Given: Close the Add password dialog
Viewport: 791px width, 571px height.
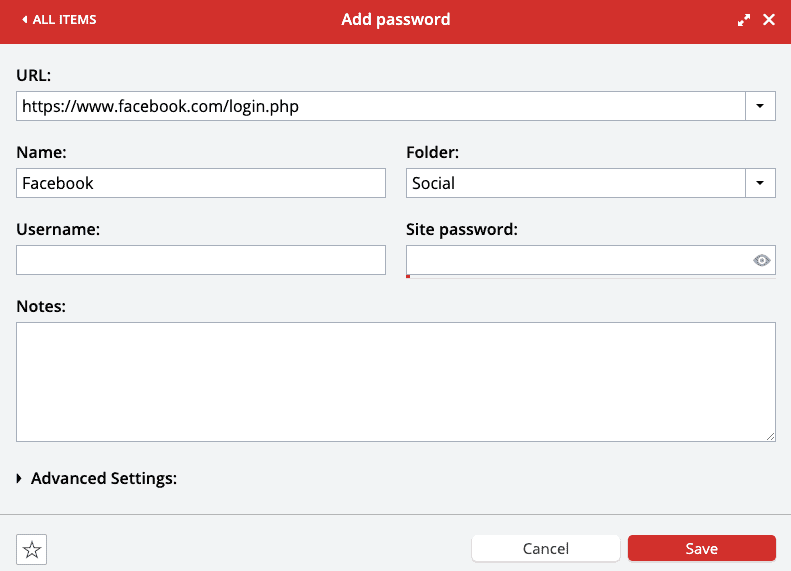Looking at the screenshot, I should point(769,20).
